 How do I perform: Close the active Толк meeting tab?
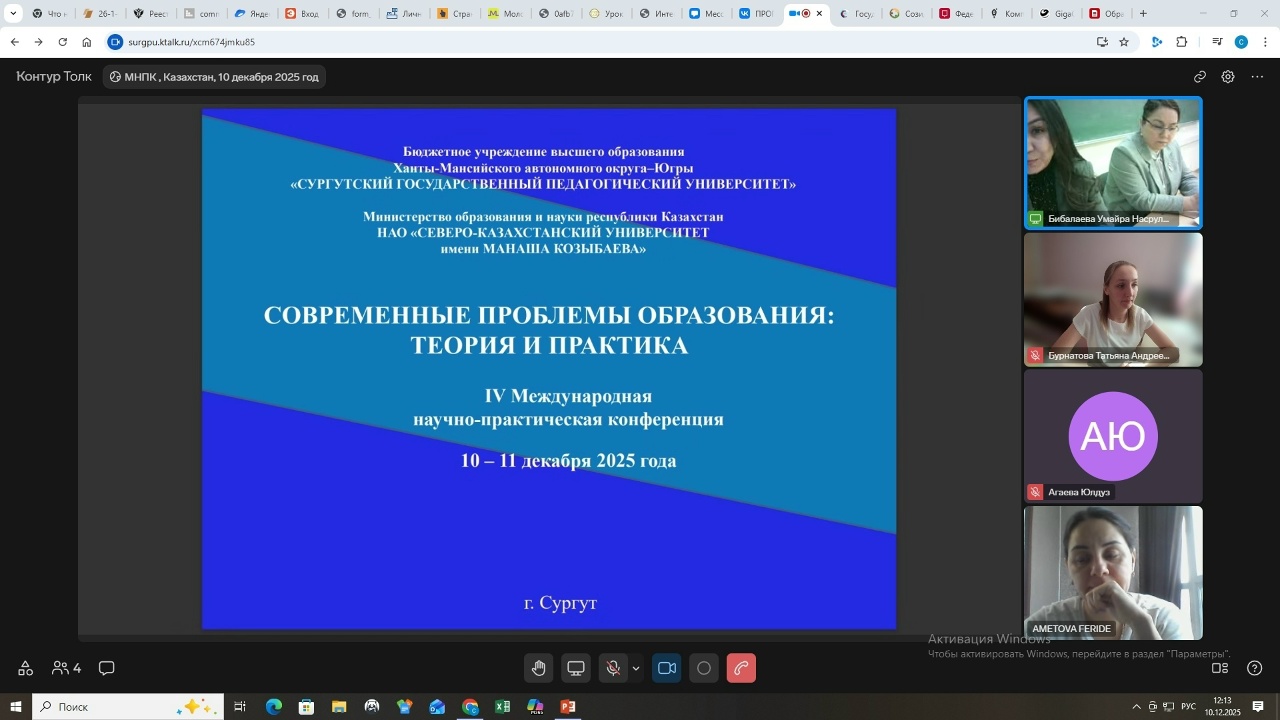(x=819, y=13)
